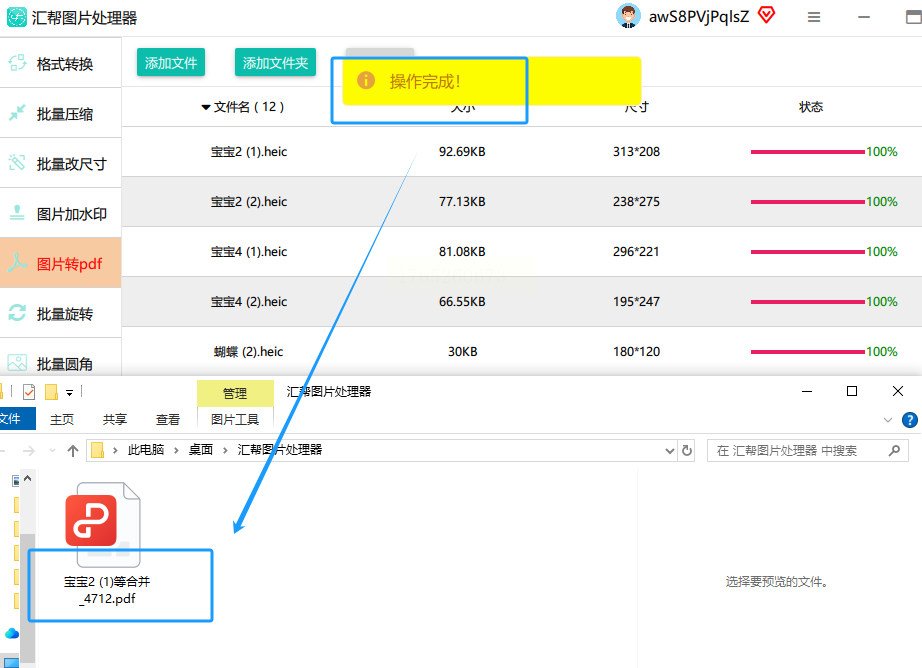Open the hamburger menu in title bar
Image resolution: width=922 pixels, height=668 pixels.
coord(814,17)
